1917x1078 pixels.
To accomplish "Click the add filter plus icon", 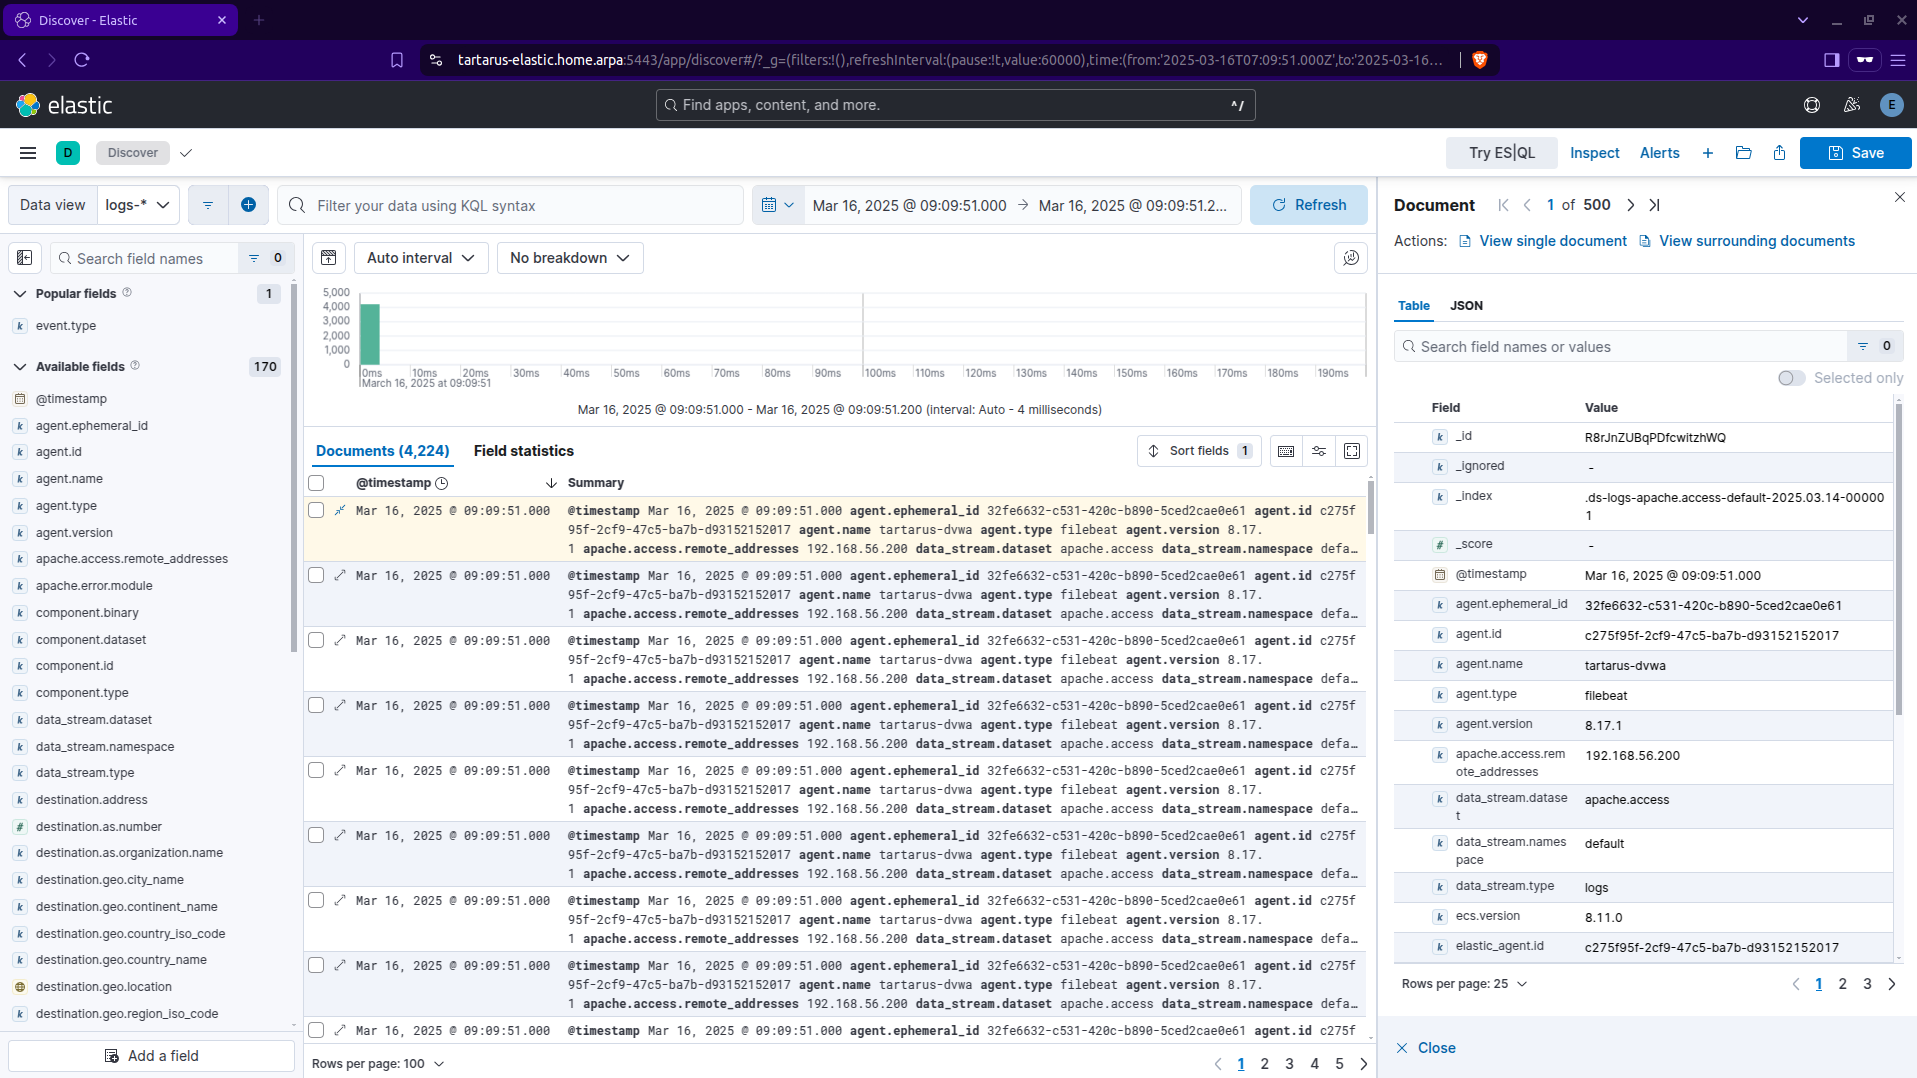I will [x=248, y=205].
